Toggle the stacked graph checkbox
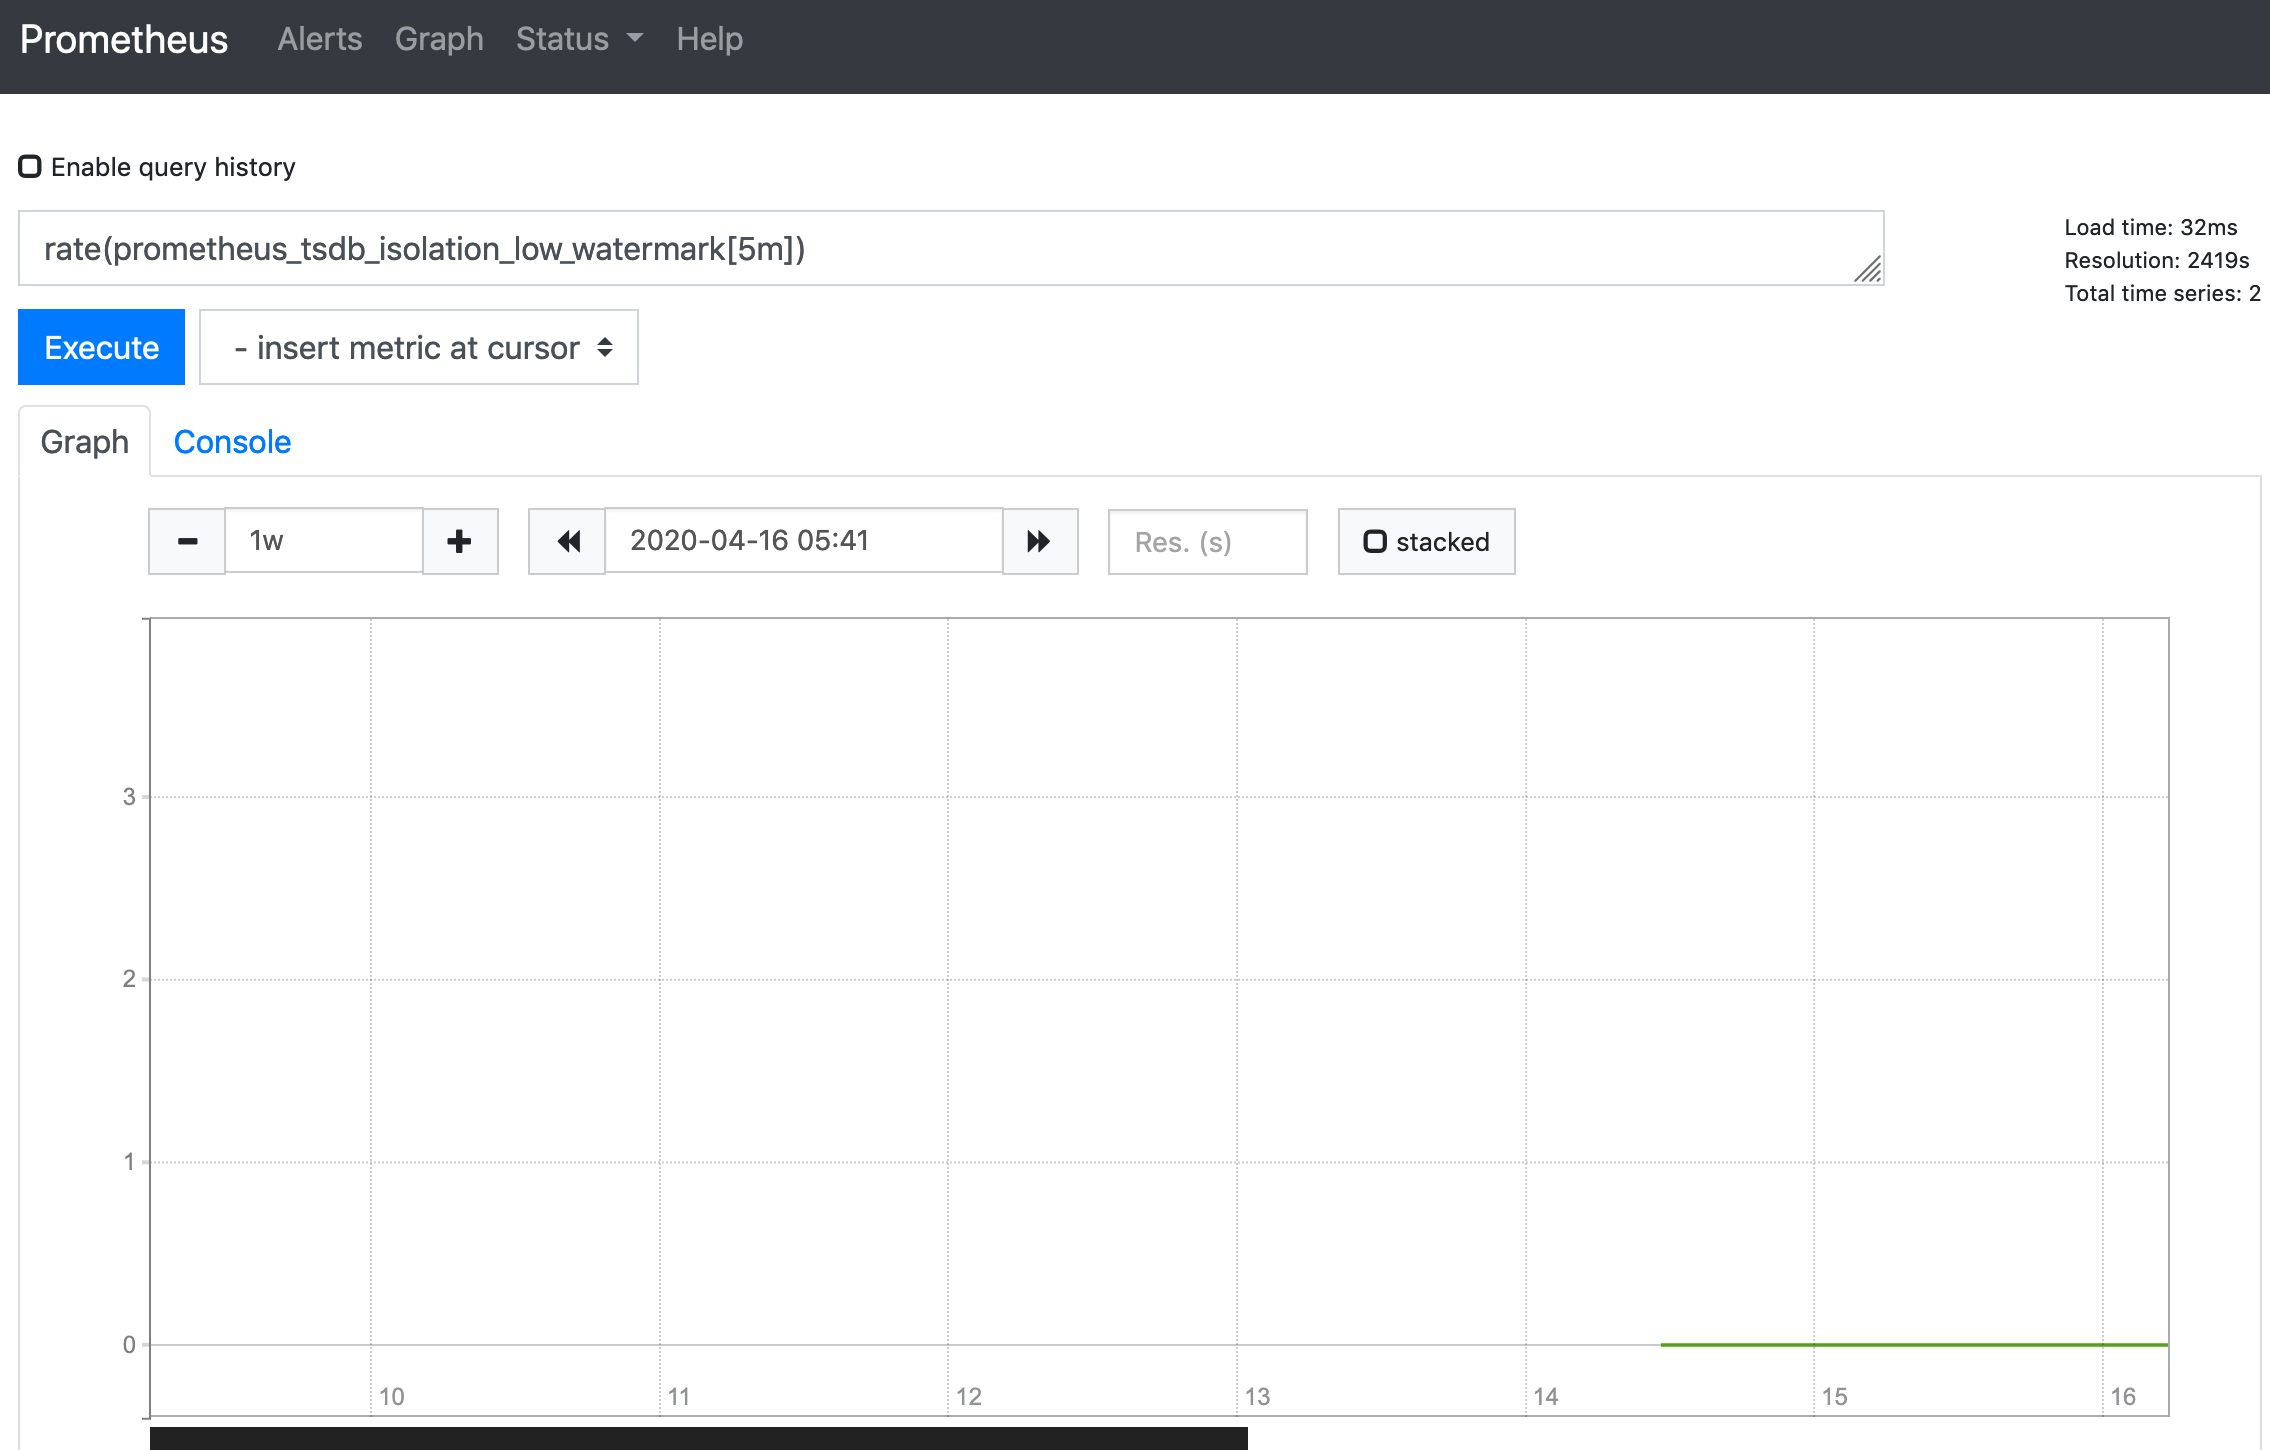The width and height of the screenshot is (2270, 1450). pos(1375,541)
